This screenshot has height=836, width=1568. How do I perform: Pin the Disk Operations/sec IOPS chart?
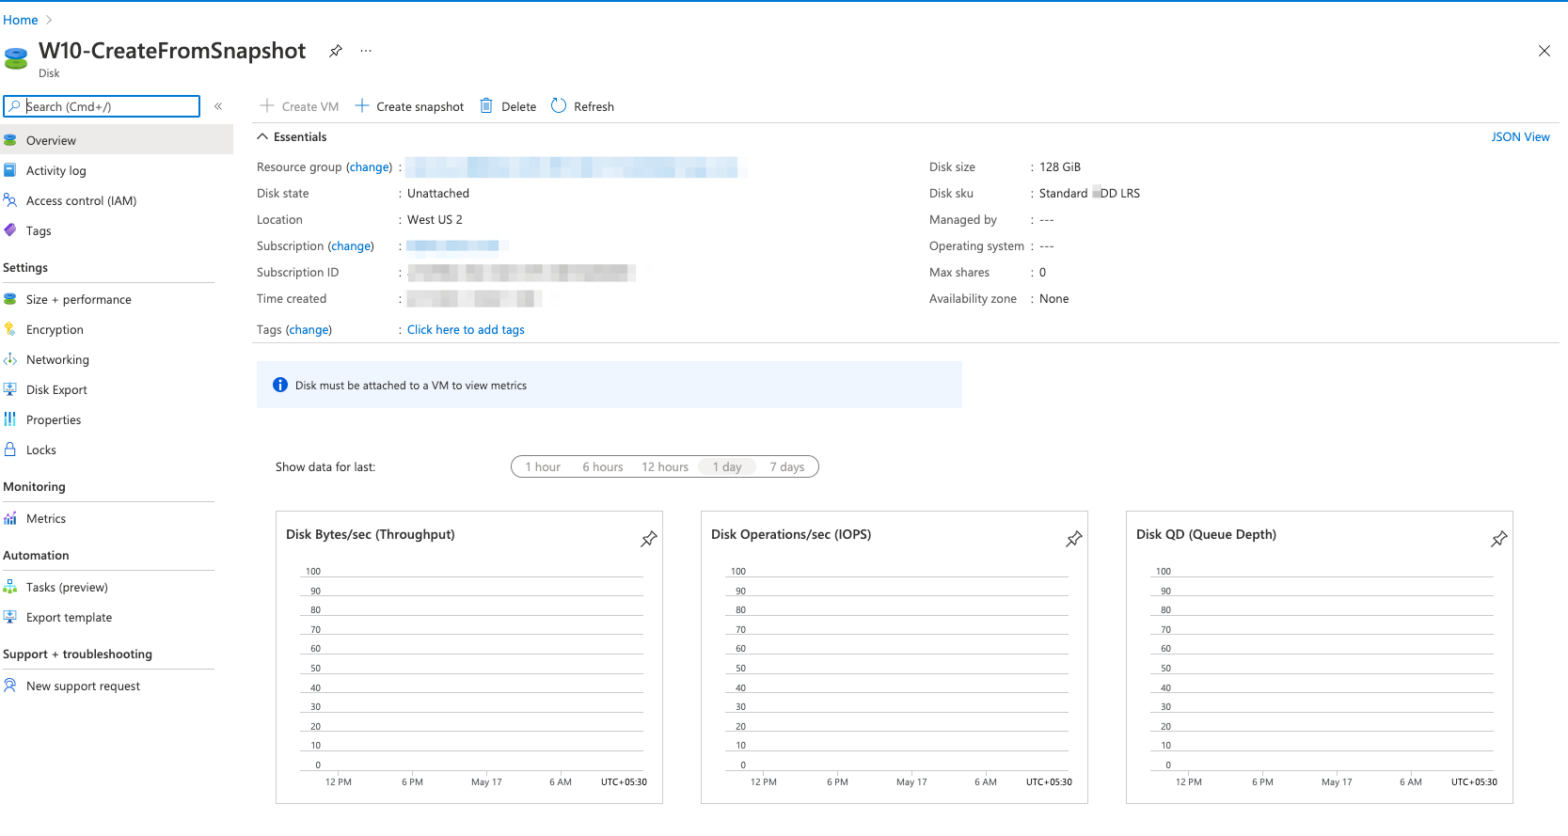(1074, 539)
